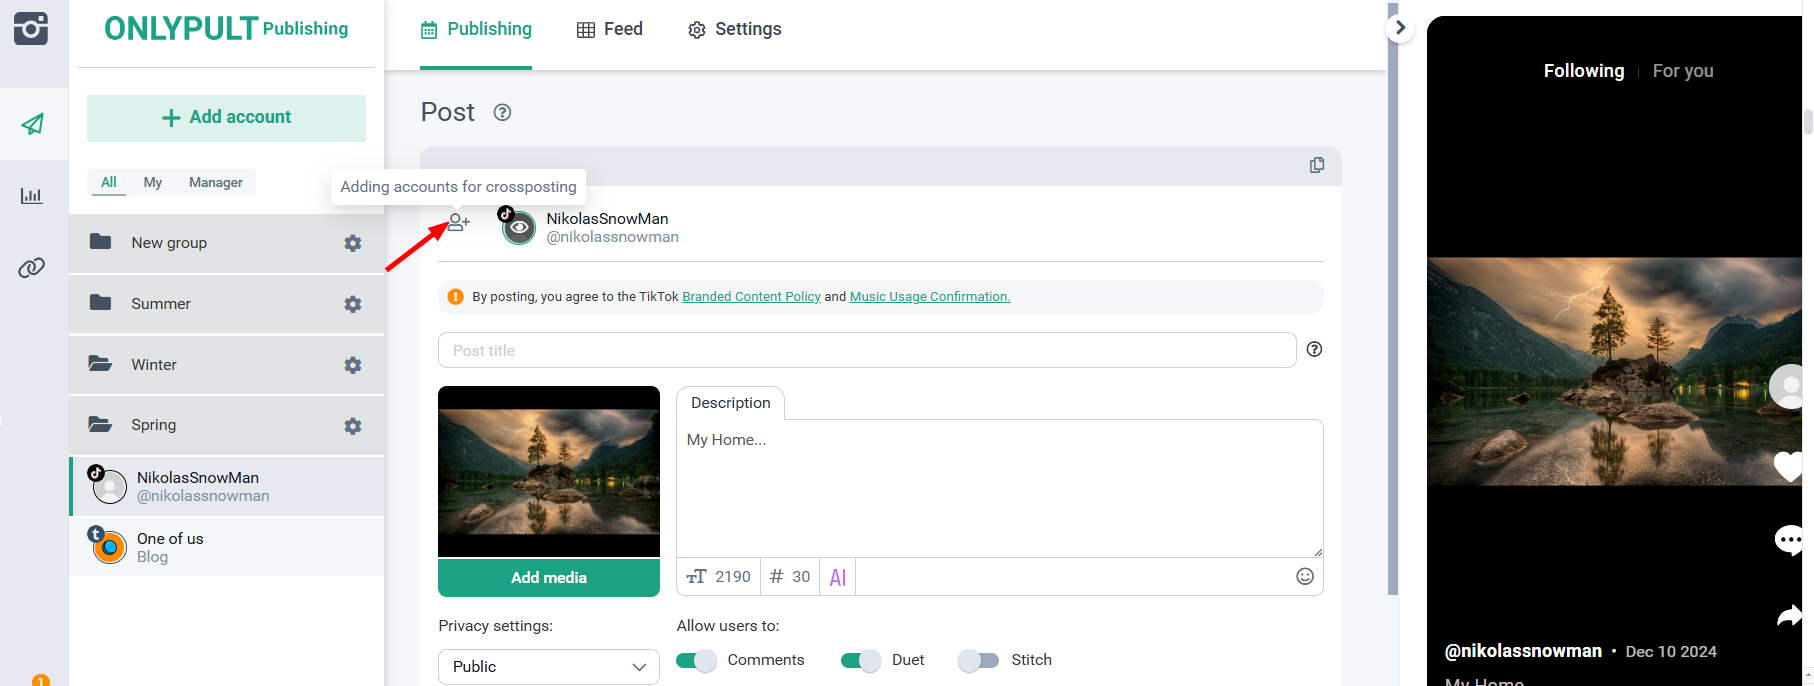Select the Manager accounts filter tab
The image size is (1814, 686).
pyautogui.click(x=215, y=182)
